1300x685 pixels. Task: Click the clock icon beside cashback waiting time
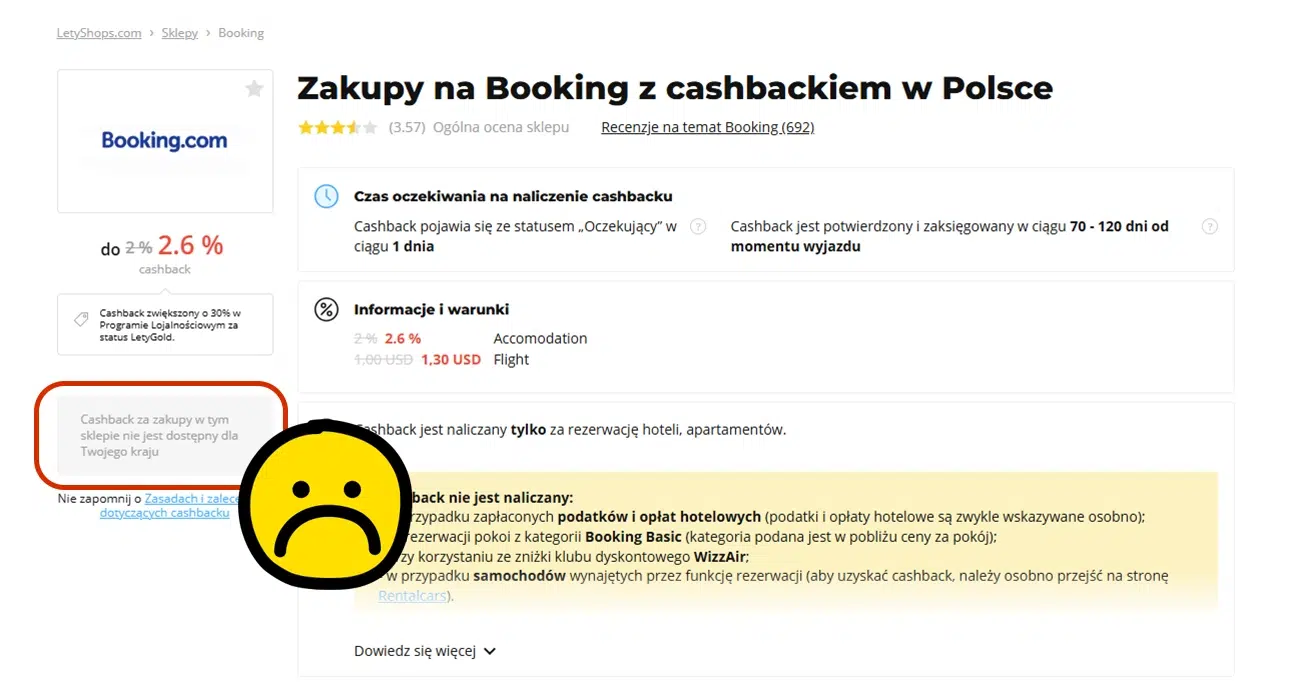(x=326, y=196)
